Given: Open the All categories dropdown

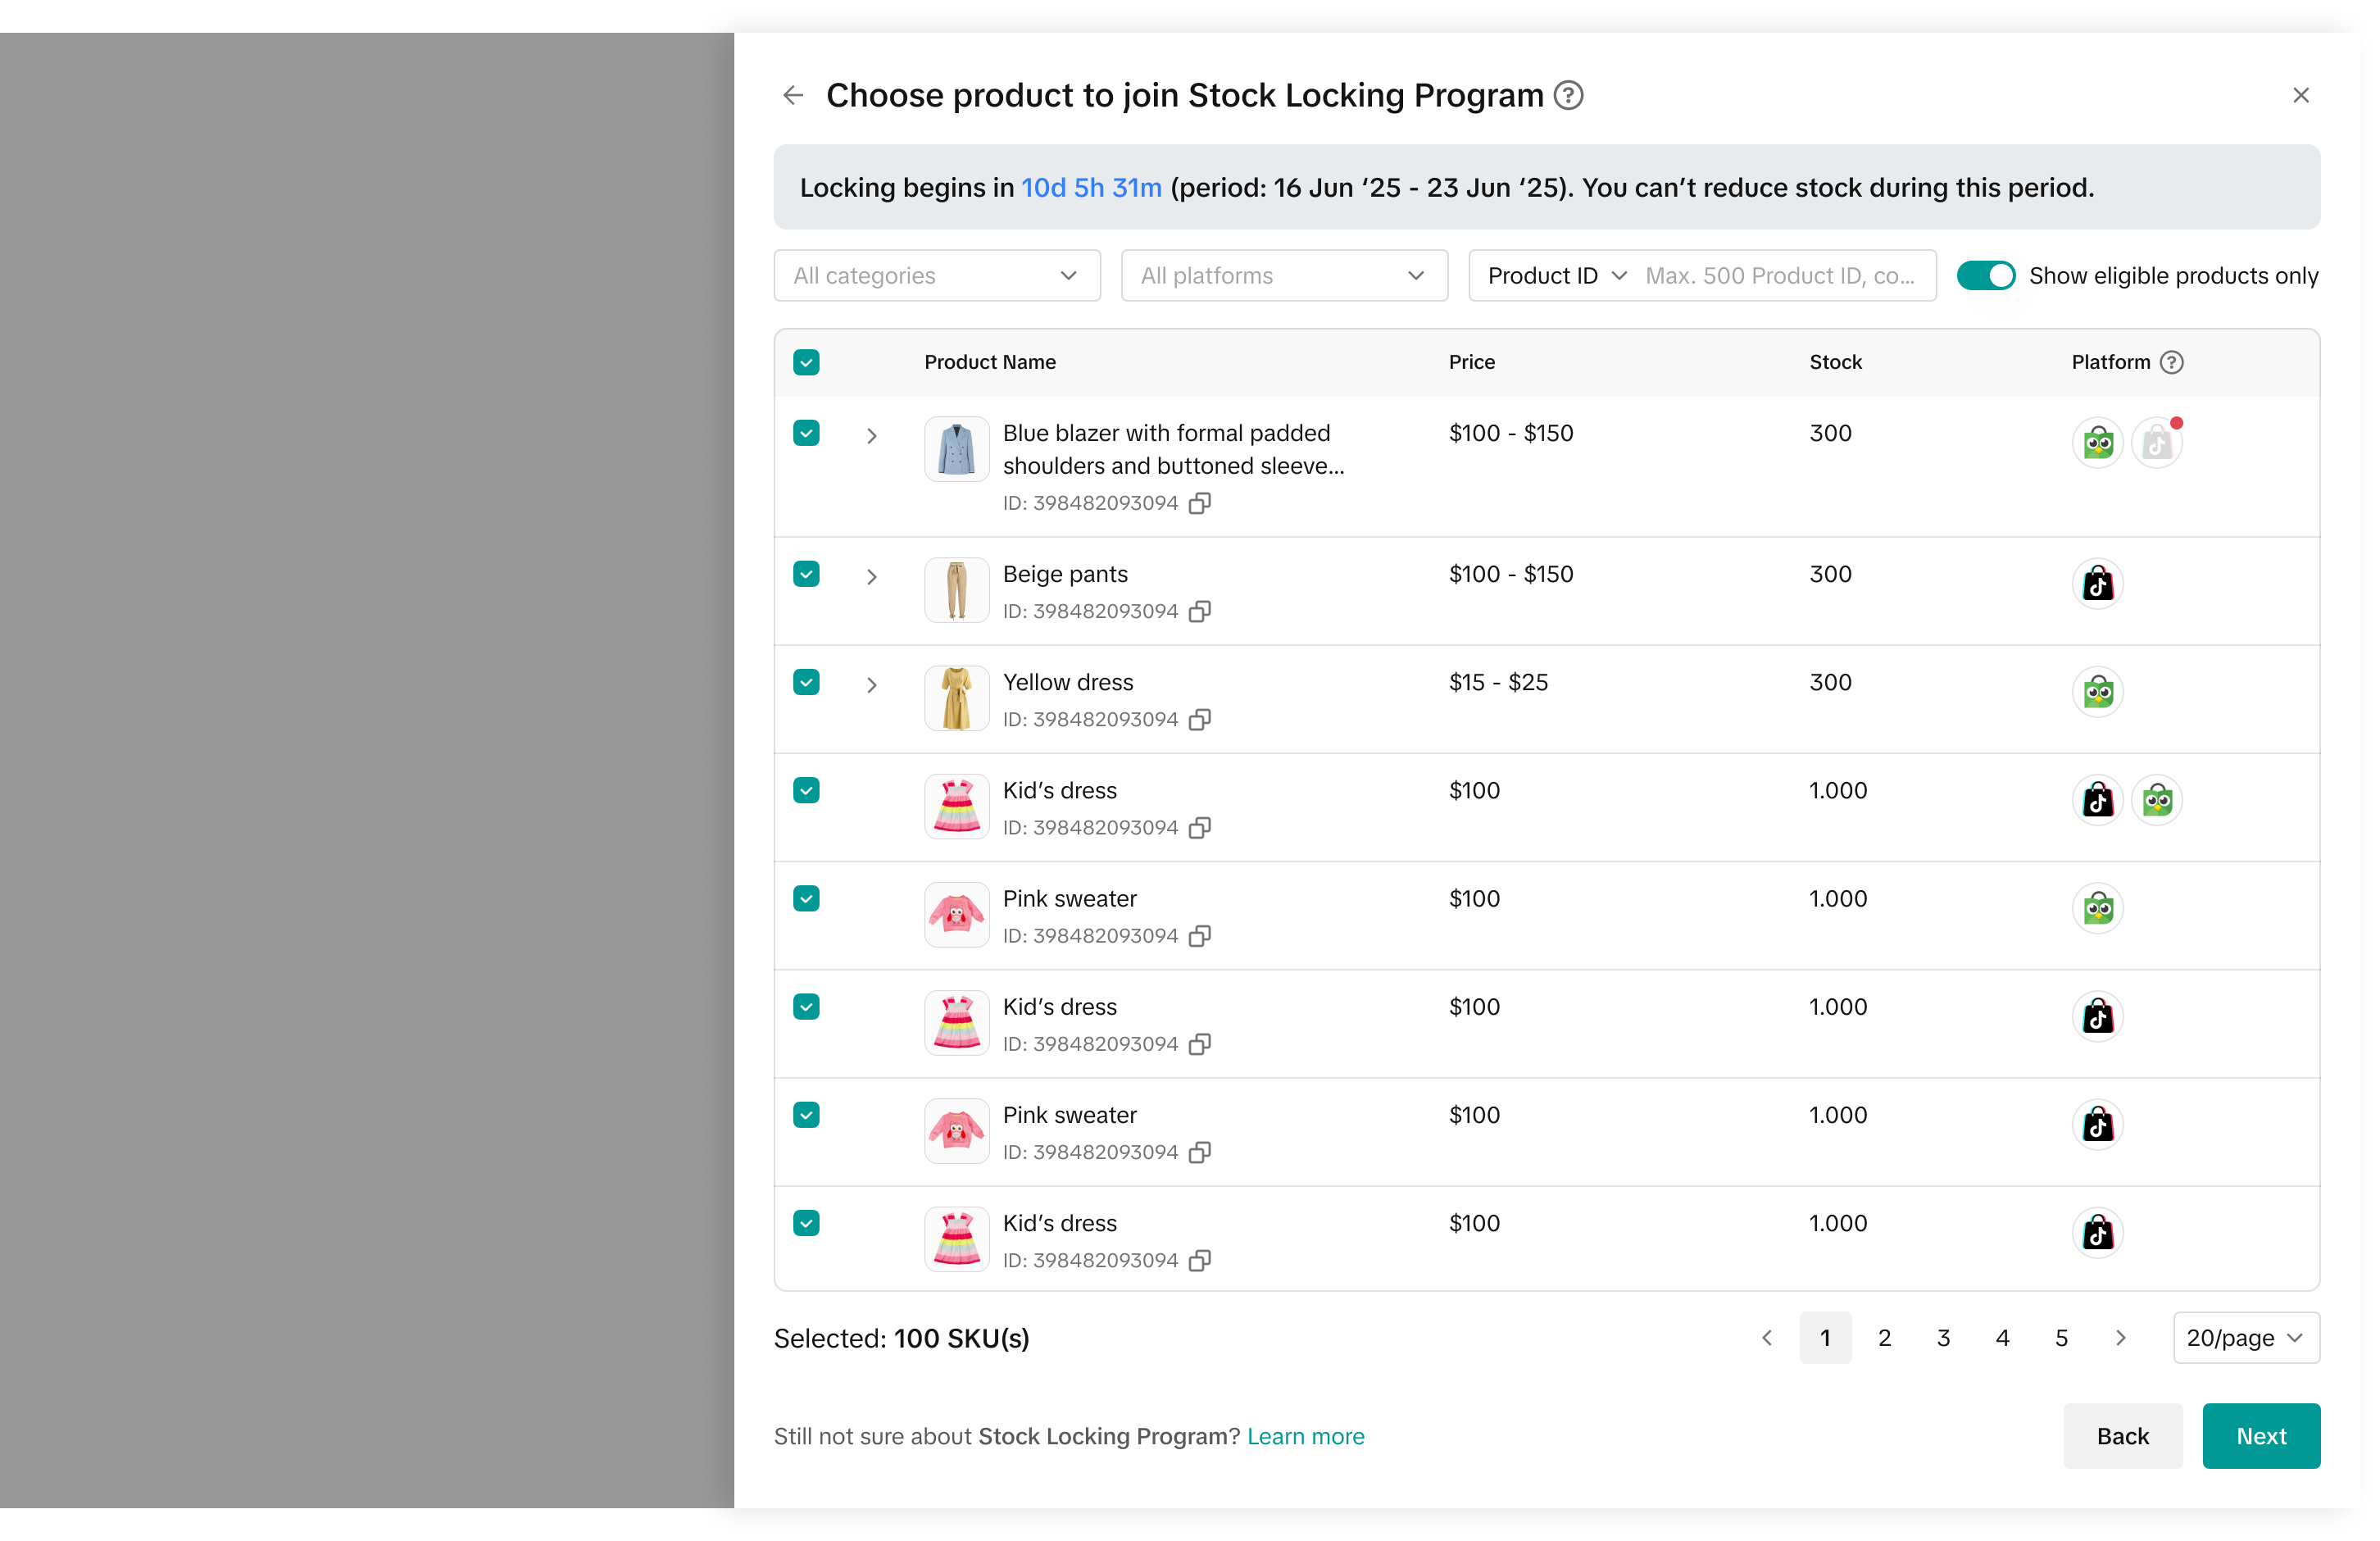Looking at the screenshot, I should click(936, 276).
